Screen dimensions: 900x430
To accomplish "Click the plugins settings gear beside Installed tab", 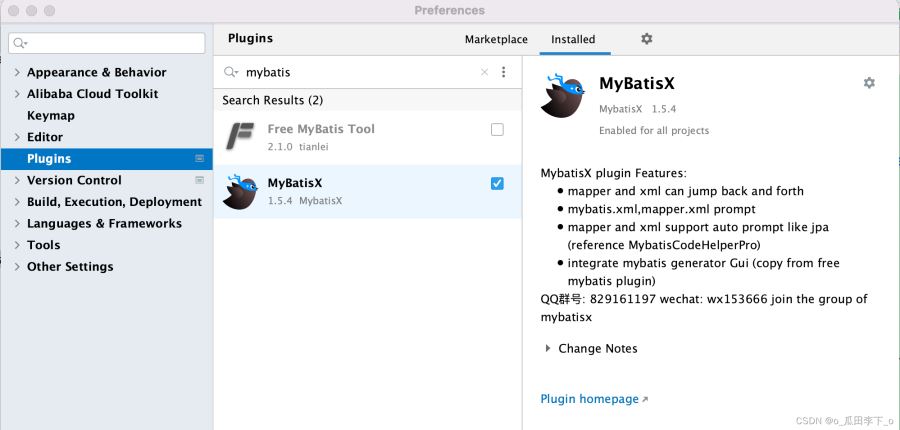I will pos(646,38).
